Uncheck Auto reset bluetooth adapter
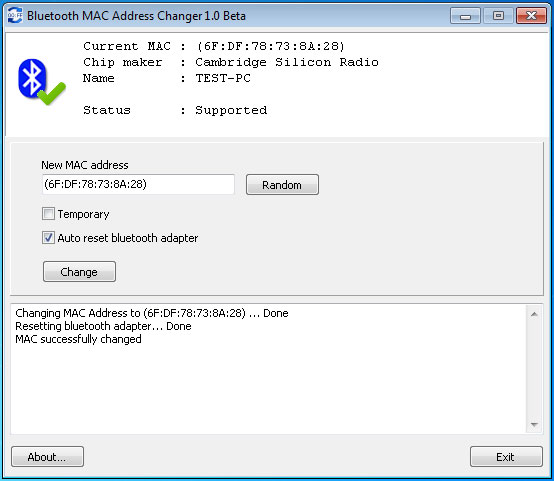 [x=48, y=237]
